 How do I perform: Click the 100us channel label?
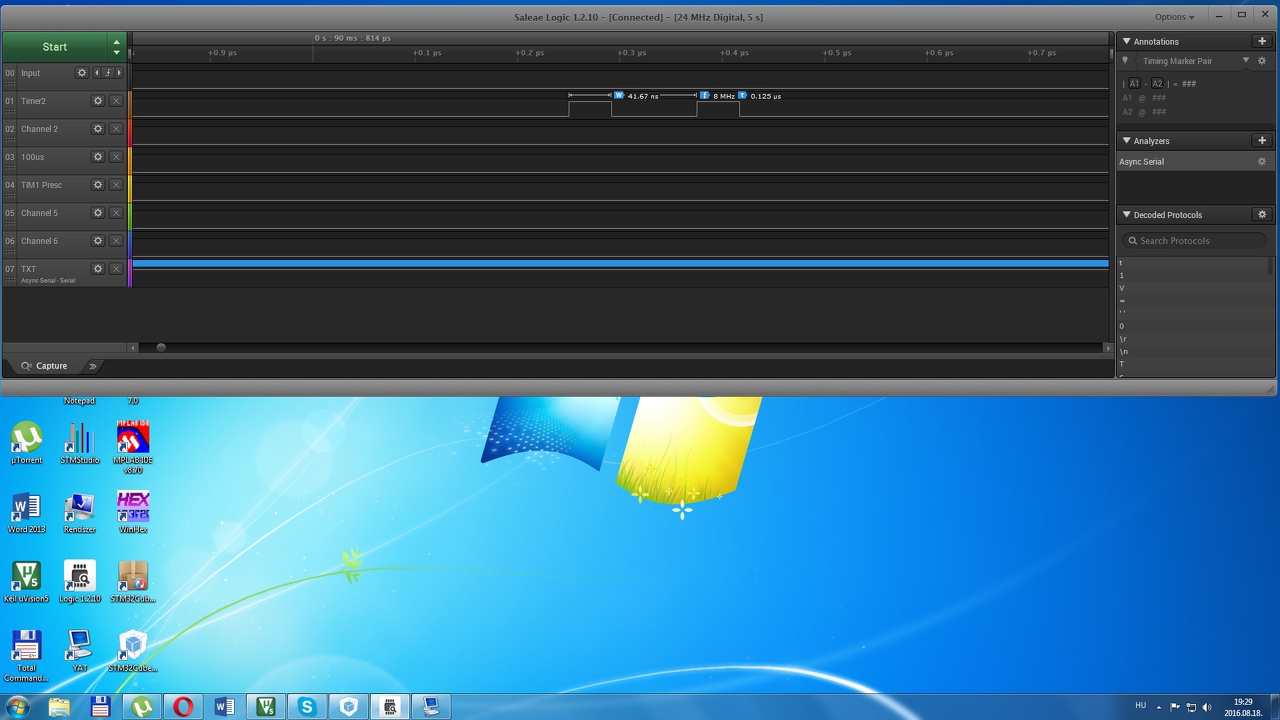[x=32, y=157]
